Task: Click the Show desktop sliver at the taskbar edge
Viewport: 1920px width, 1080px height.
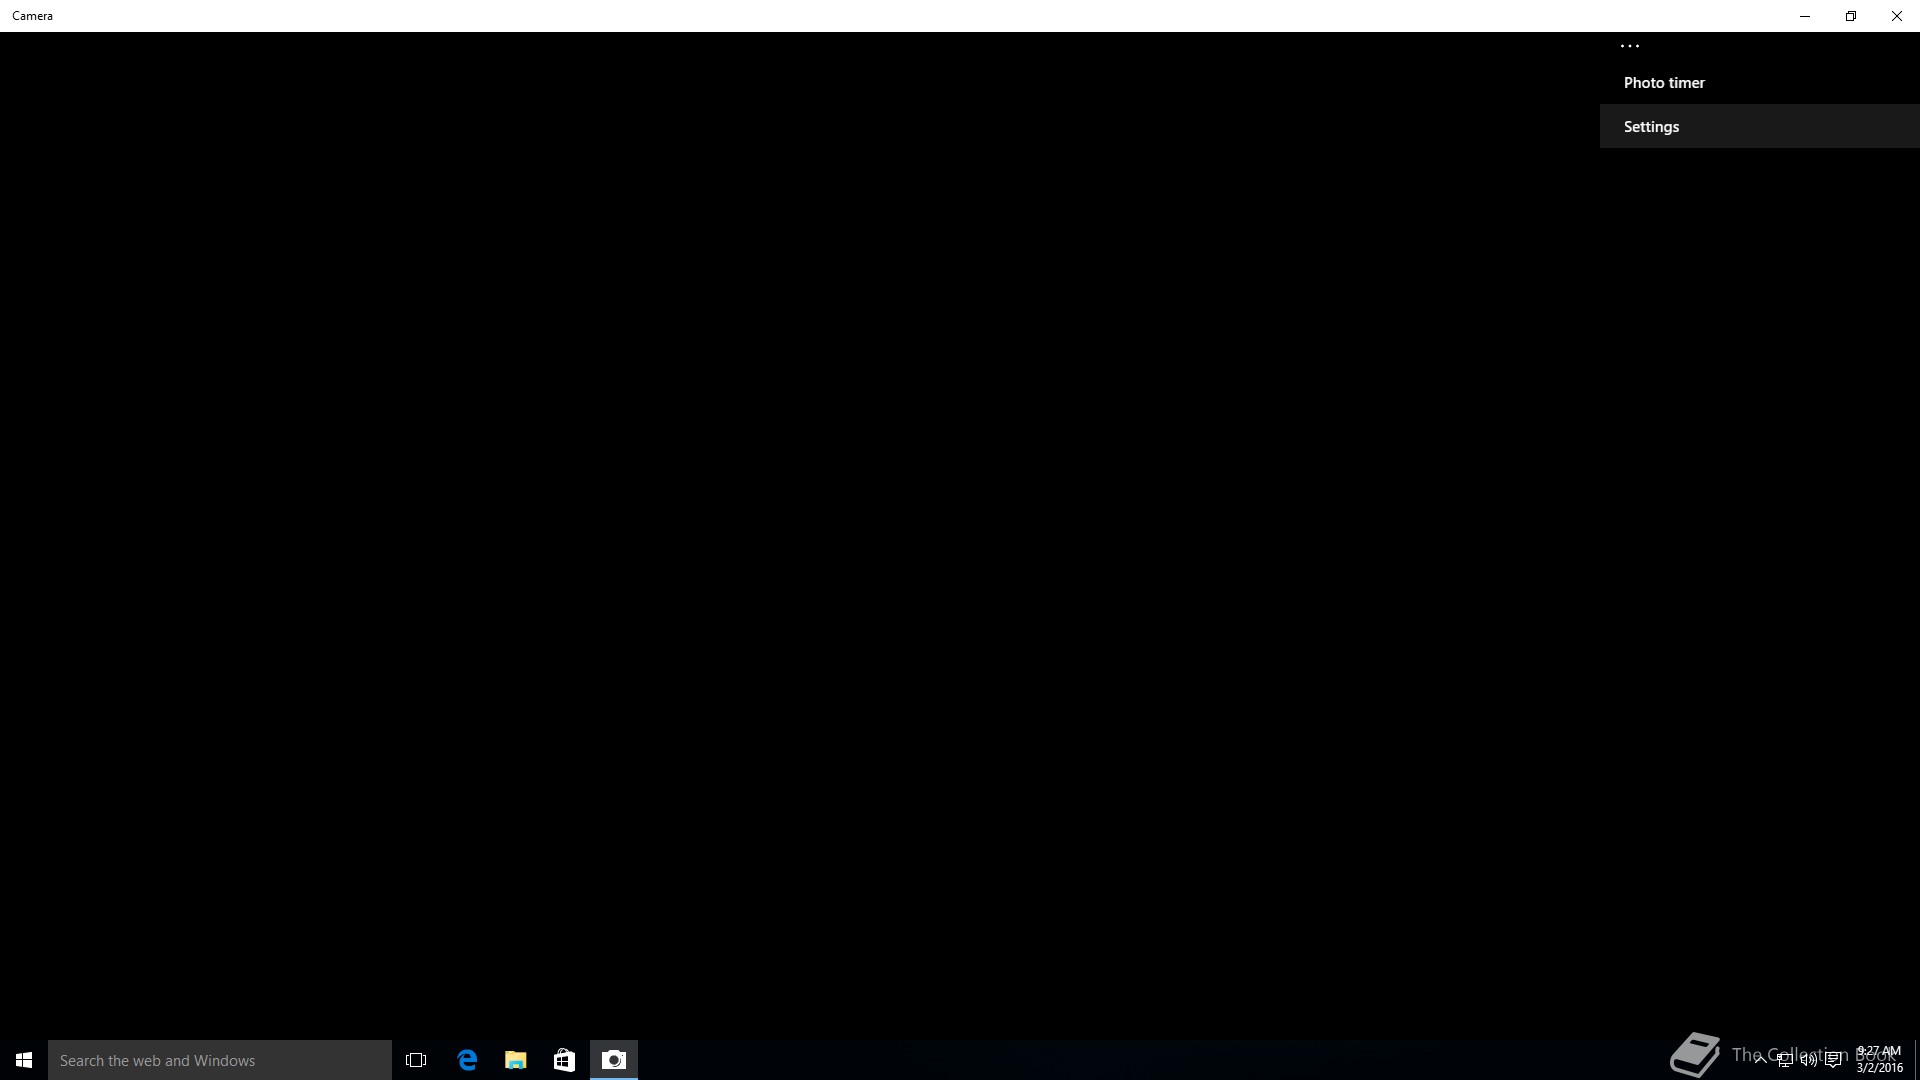Action: 1916,1060
